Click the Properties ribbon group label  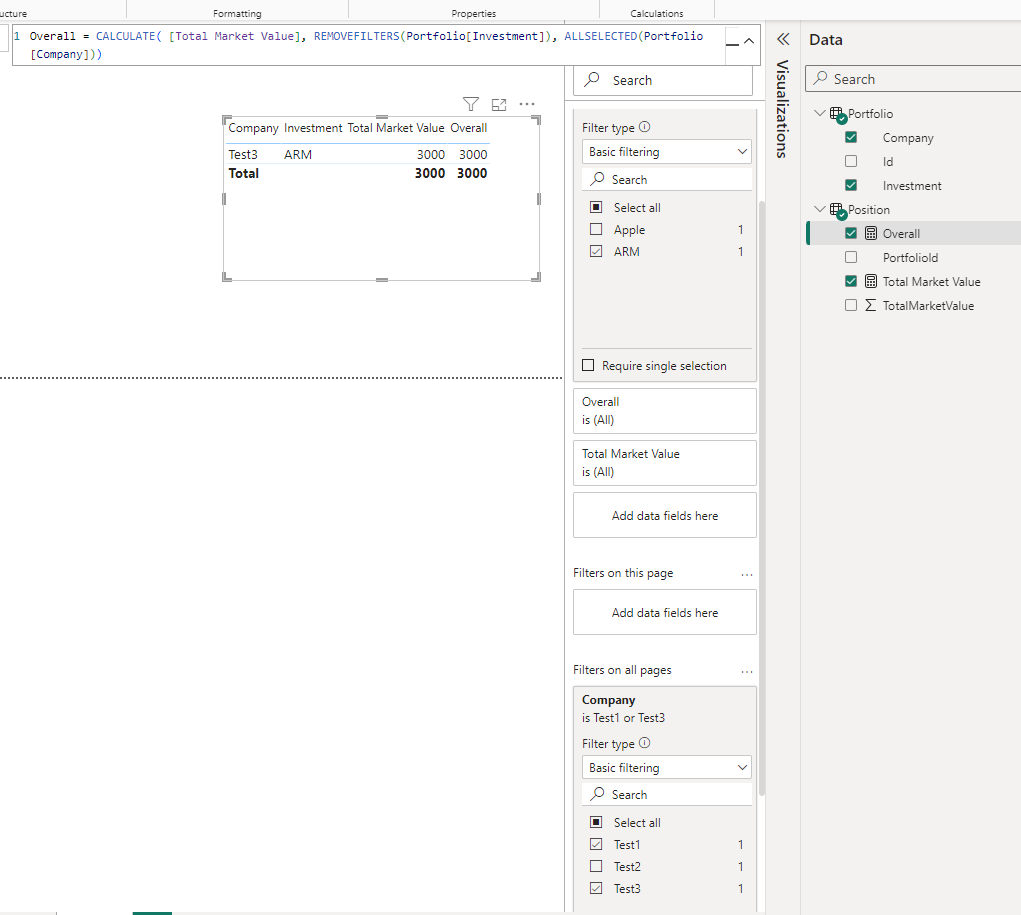pyautogui.click(x=473, y=13)
